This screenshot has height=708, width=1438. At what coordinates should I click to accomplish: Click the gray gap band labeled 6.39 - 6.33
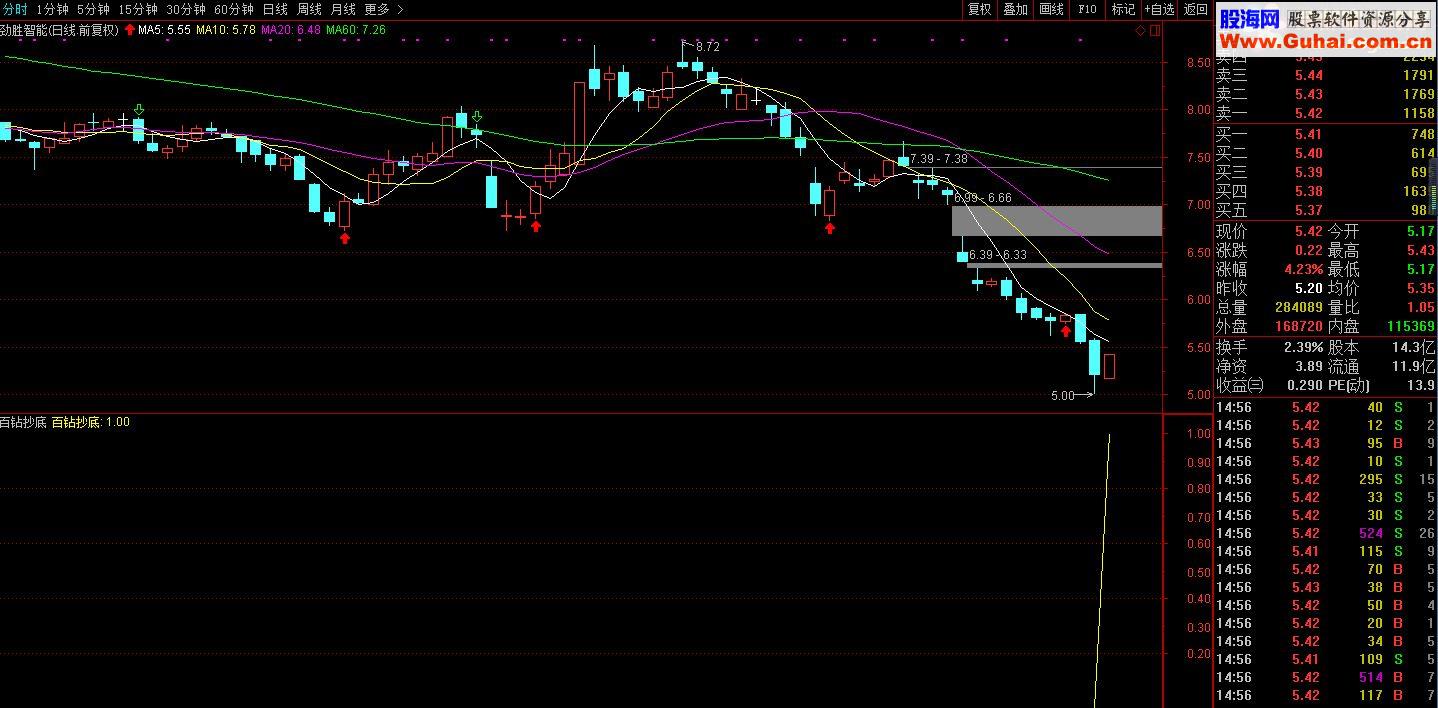[1064, 265]
